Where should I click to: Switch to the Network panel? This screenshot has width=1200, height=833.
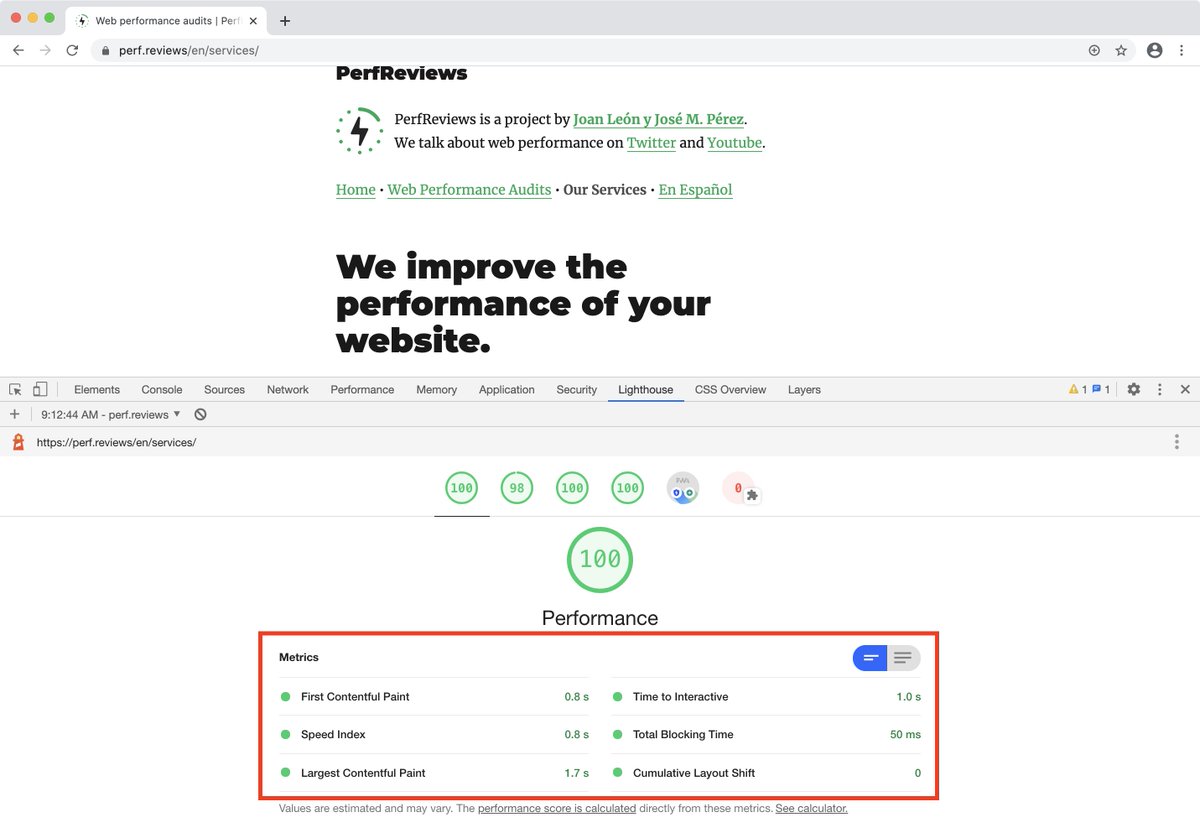(x=287, y=389)
